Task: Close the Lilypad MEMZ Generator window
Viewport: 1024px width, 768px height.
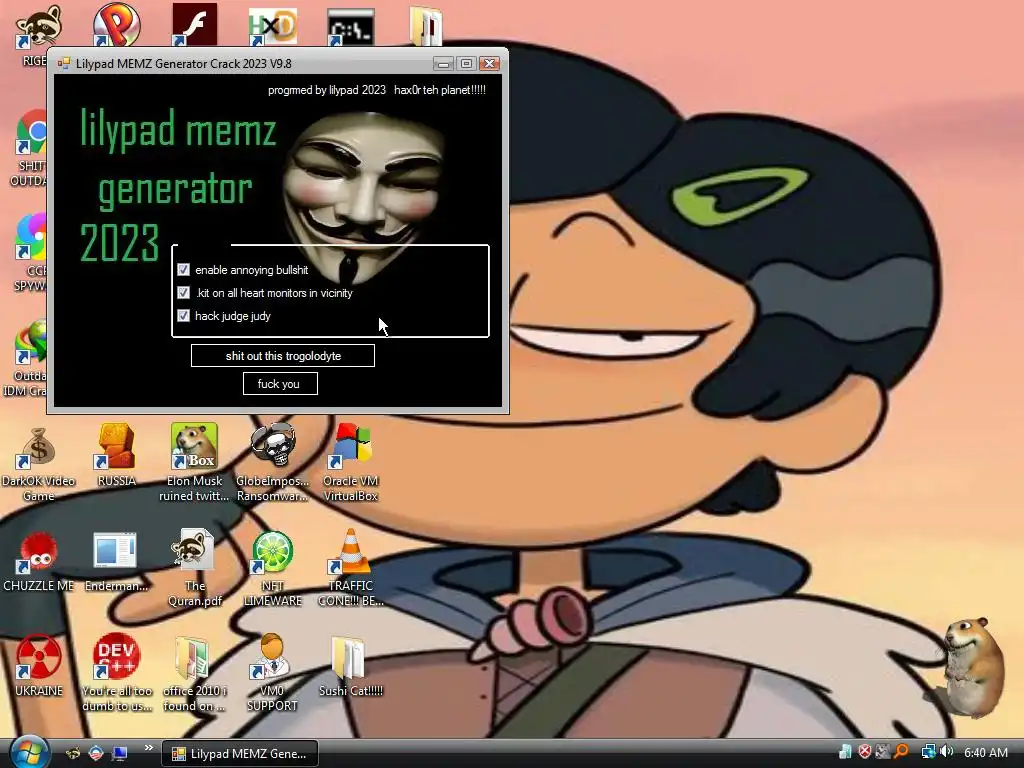Action: pyautogui.click(x=489, y=63)
